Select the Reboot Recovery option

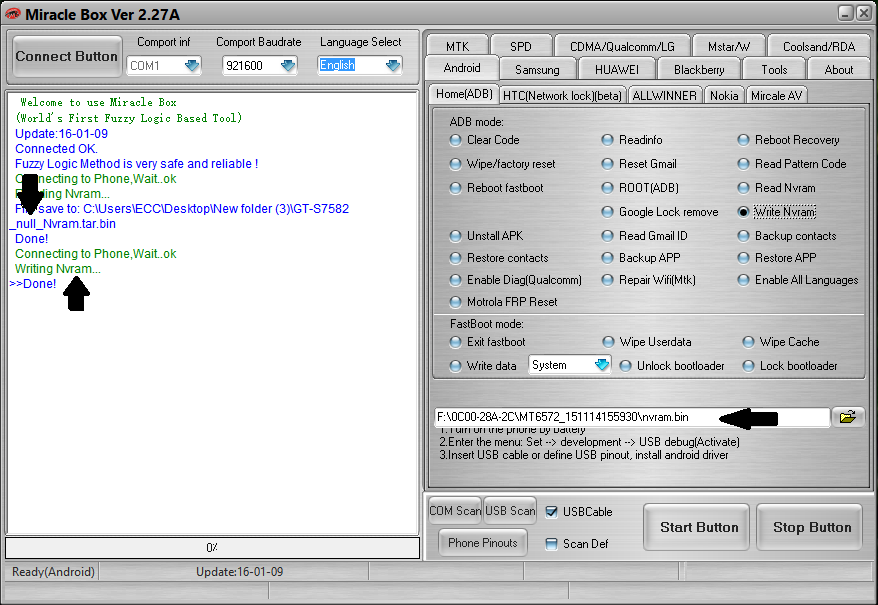pos(743,140)
